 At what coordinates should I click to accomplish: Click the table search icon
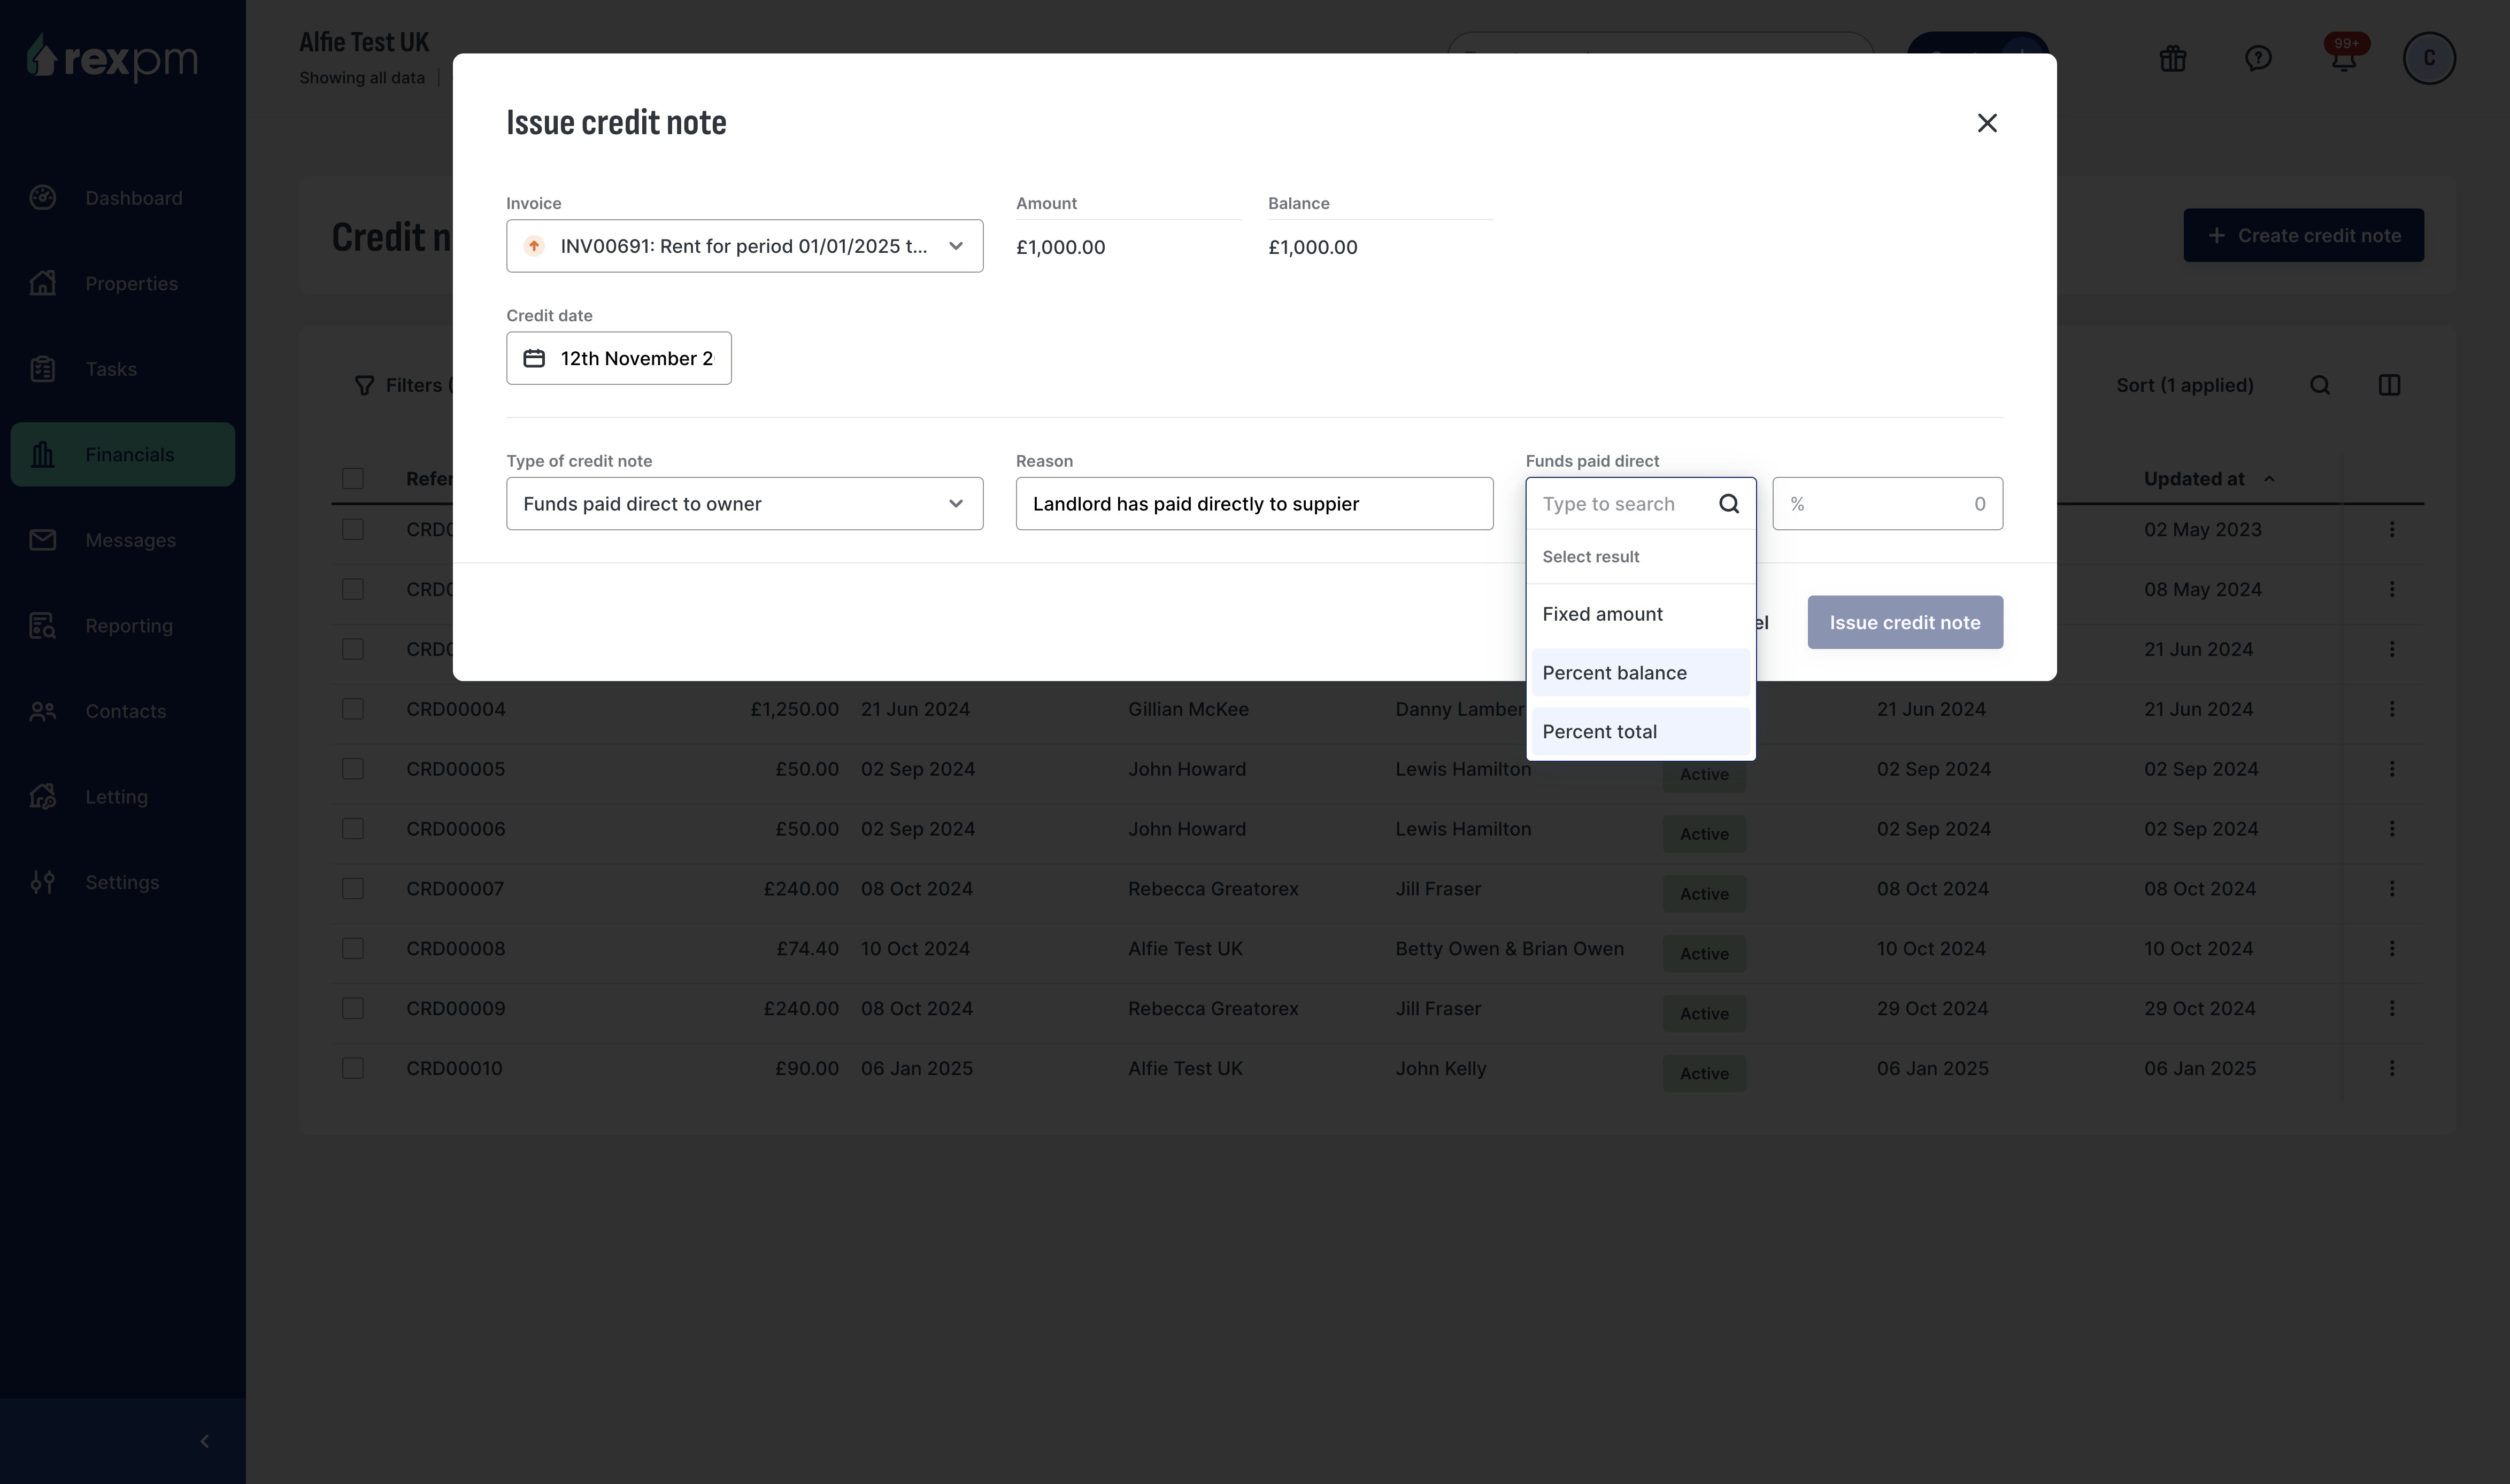[2320, 386]
